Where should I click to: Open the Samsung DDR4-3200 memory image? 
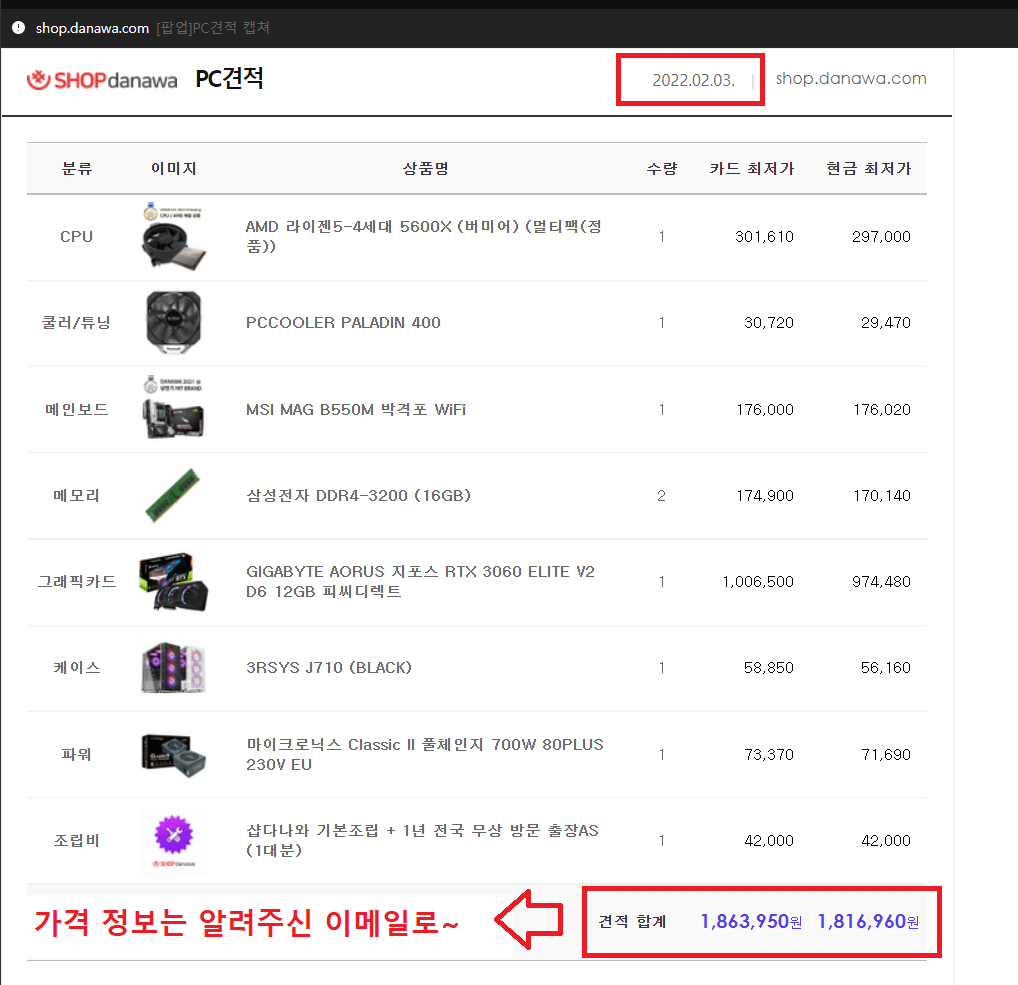[173, 495]
